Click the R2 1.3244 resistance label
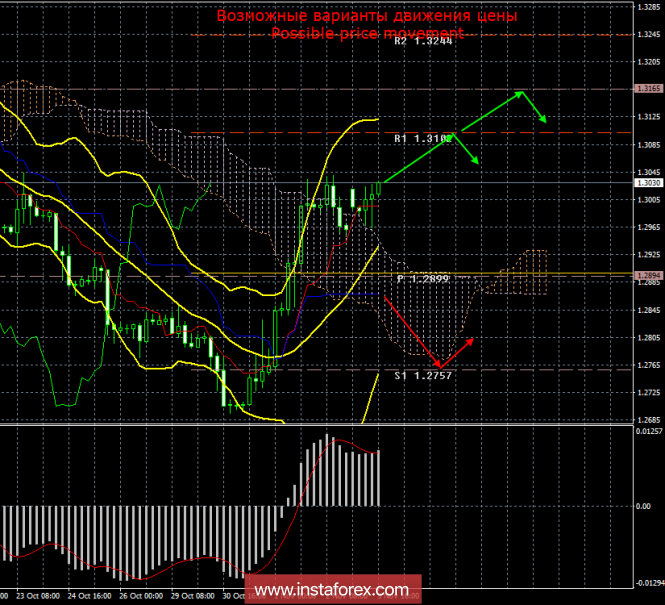The image size is (665, 605). click(423, 41)
